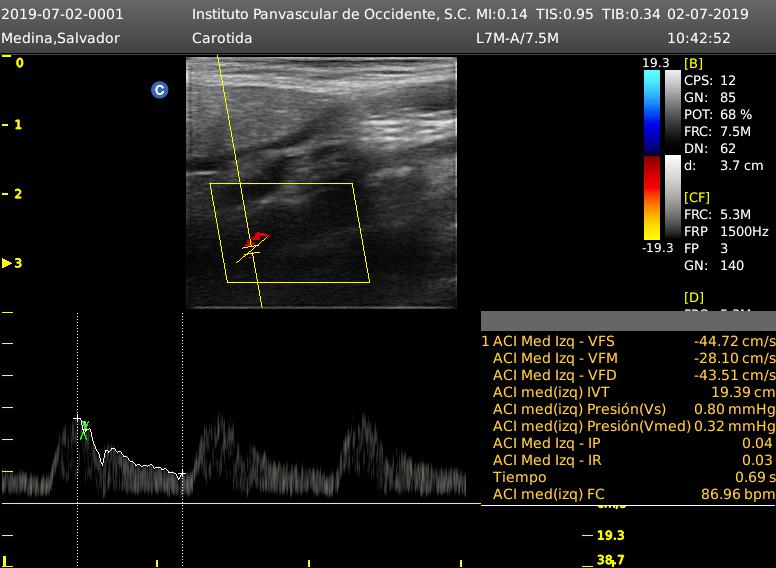776x568 pixels.
Task: Click the 'L7M-A/7.5M' probe label
Action: pos(517,38)
